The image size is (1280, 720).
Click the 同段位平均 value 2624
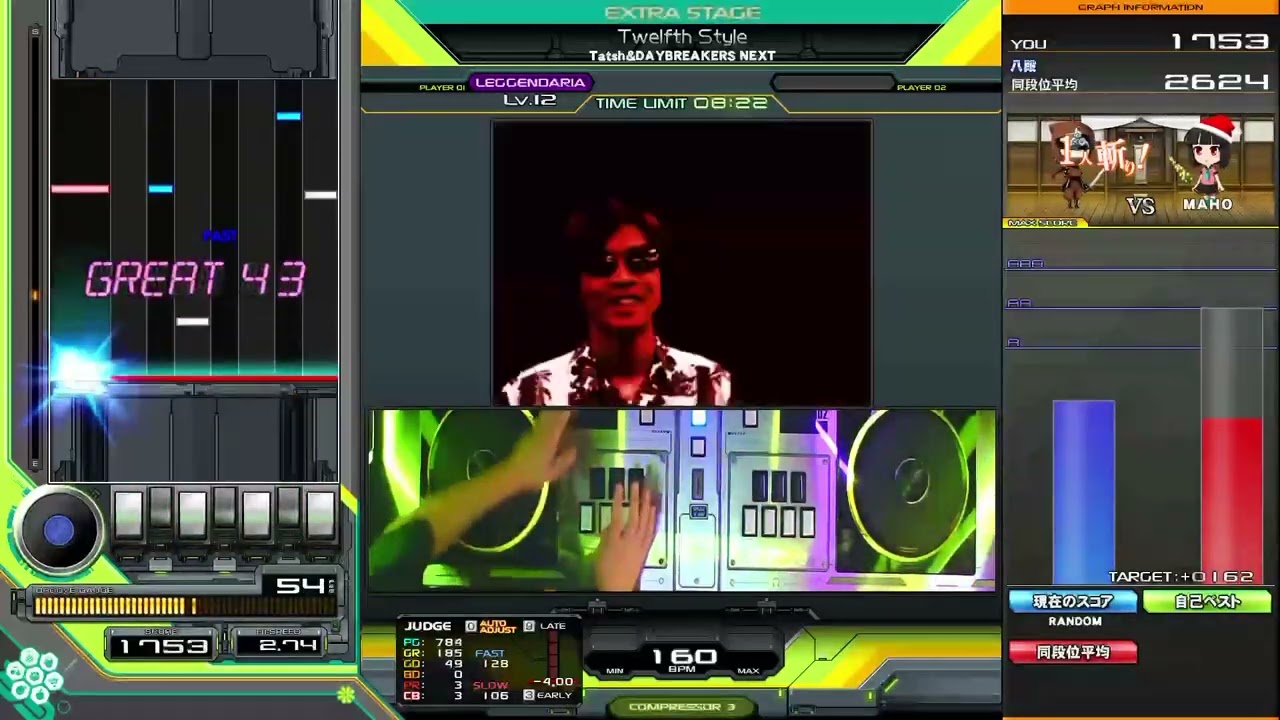(1217, 82)
